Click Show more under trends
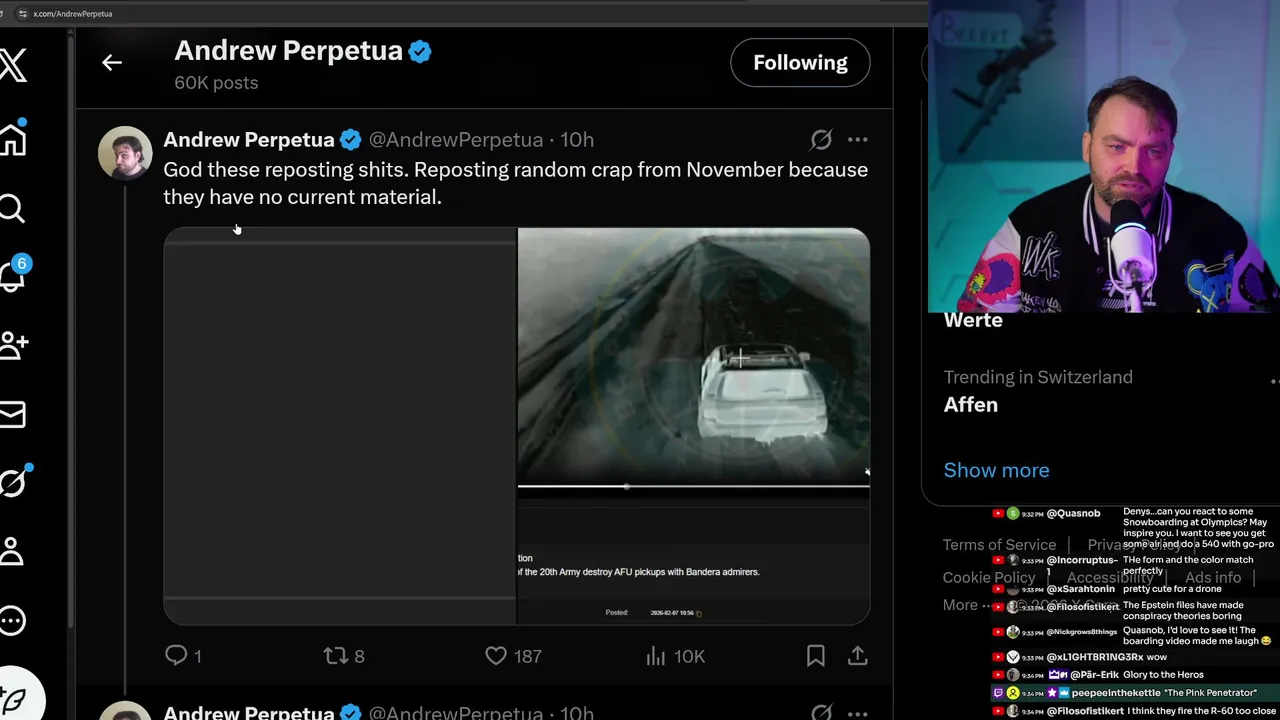This screenshot has height=720, width=1280. (x=997, y=470)
